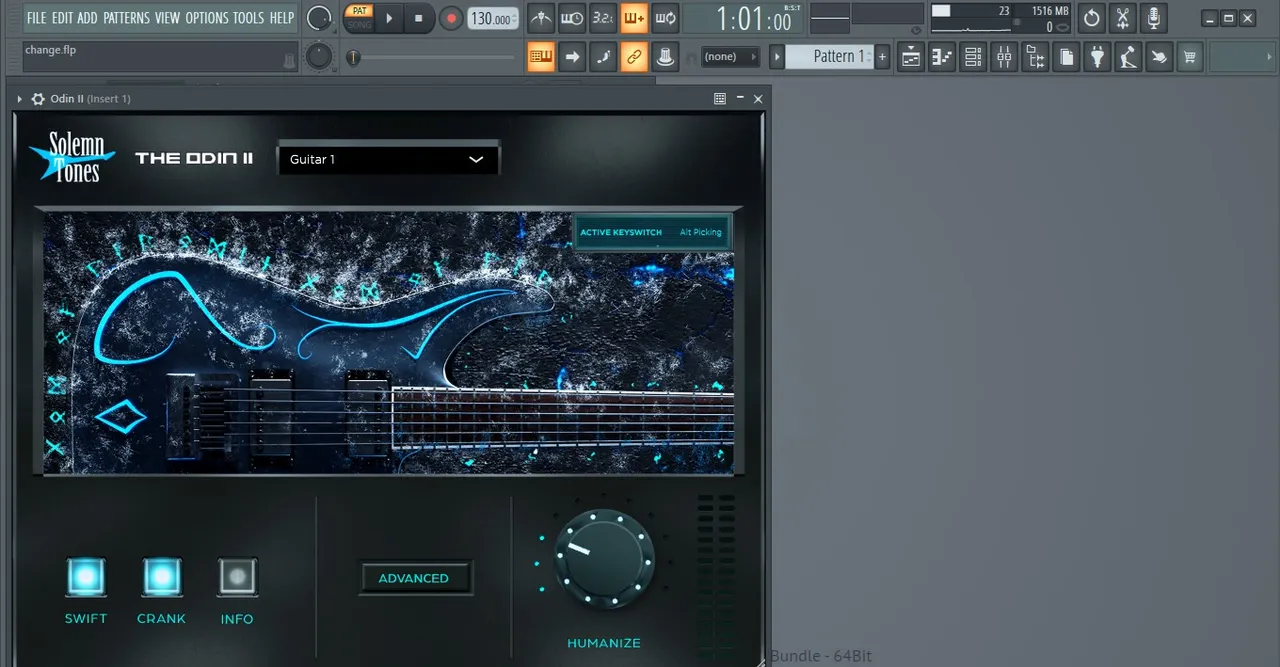This screenshot has width=1280, height=667.
Task: Open the Pattern 1 selector
Action: [x=830, y=57]
